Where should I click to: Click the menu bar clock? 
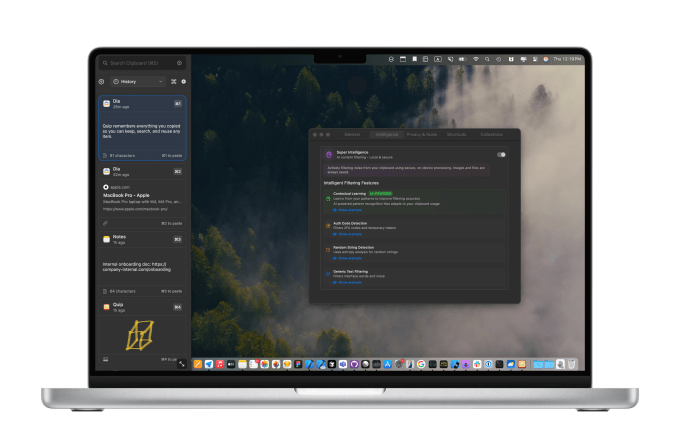(x=567, y=59)
